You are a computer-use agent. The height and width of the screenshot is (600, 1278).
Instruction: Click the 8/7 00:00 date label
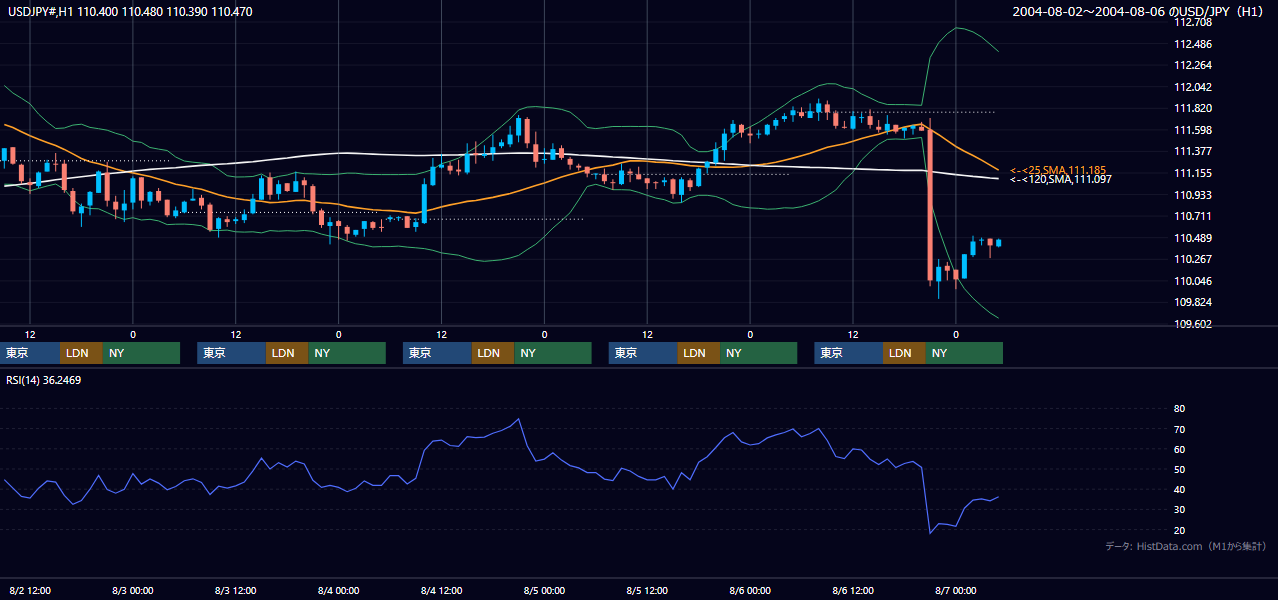[956, 591]
